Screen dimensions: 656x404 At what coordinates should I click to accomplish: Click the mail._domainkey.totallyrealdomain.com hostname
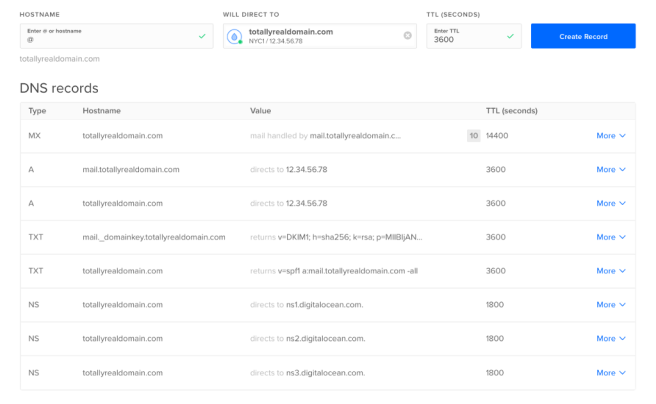coord(154,237)
